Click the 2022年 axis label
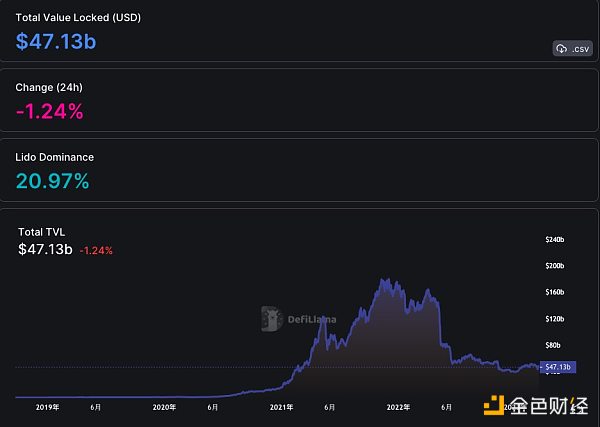Viewport: 600px width, 427px height. [399, 407]
